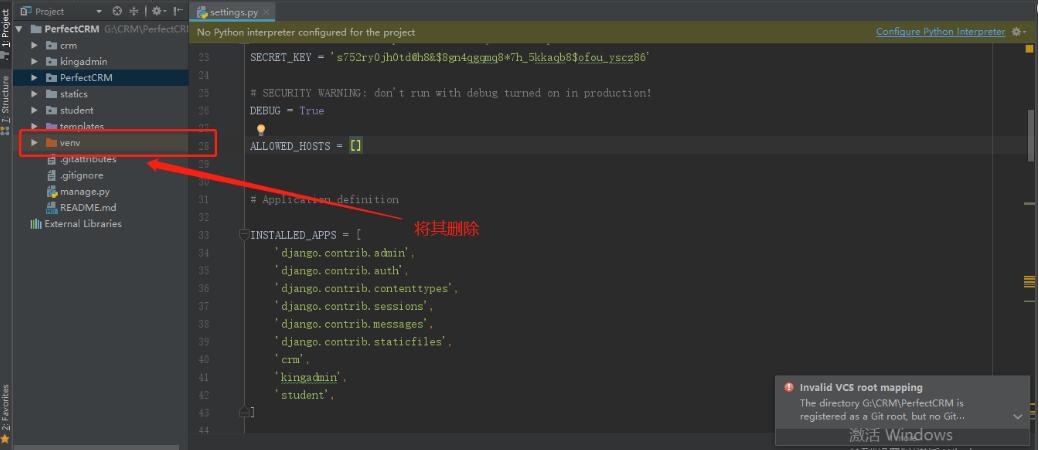Image resolution: width=1039 pixels, height=450 pixels.
Task: Click the README.md file icon
Action: coord(52,207)
